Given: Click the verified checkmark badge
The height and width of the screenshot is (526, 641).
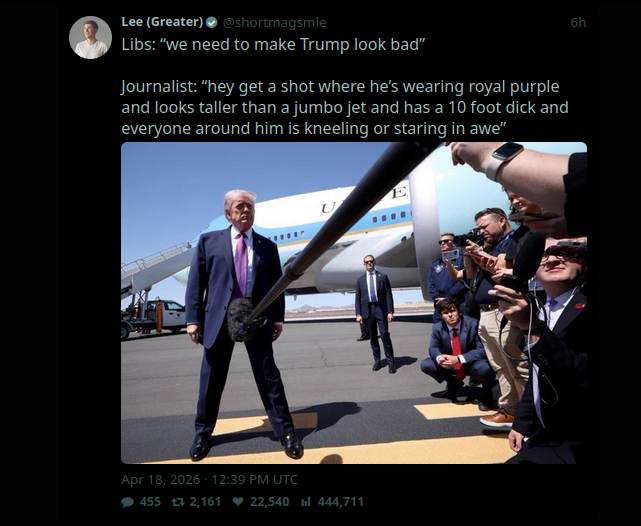Looking at the screenshot, I should [x=211, y=22].
